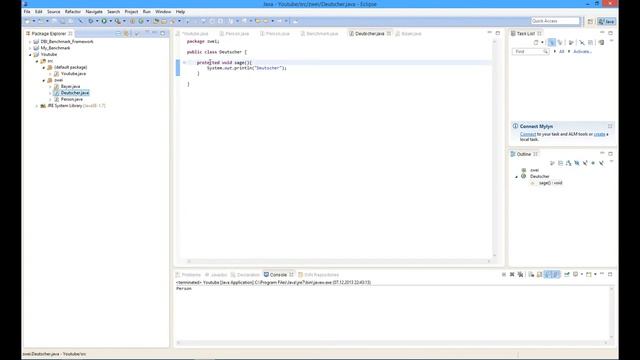Maximize the Package Explorer view
640x360 pixels.
click(162, 33)
